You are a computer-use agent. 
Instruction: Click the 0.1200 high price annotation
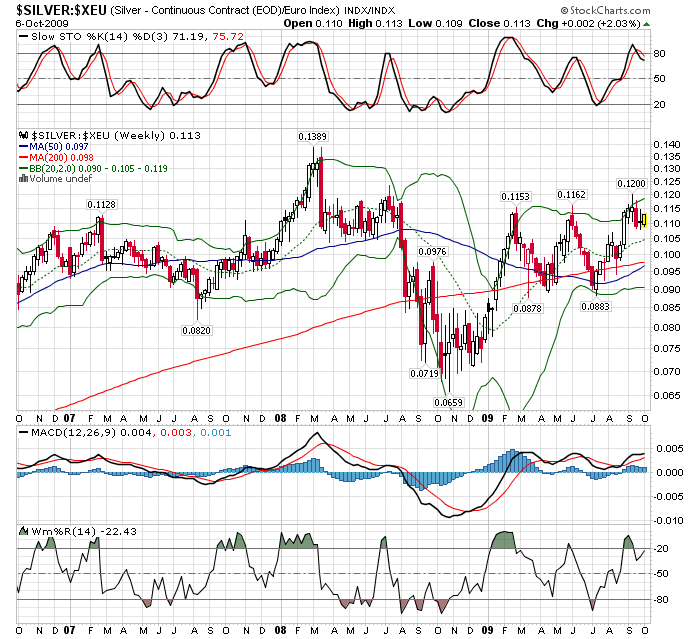(629, 184)
